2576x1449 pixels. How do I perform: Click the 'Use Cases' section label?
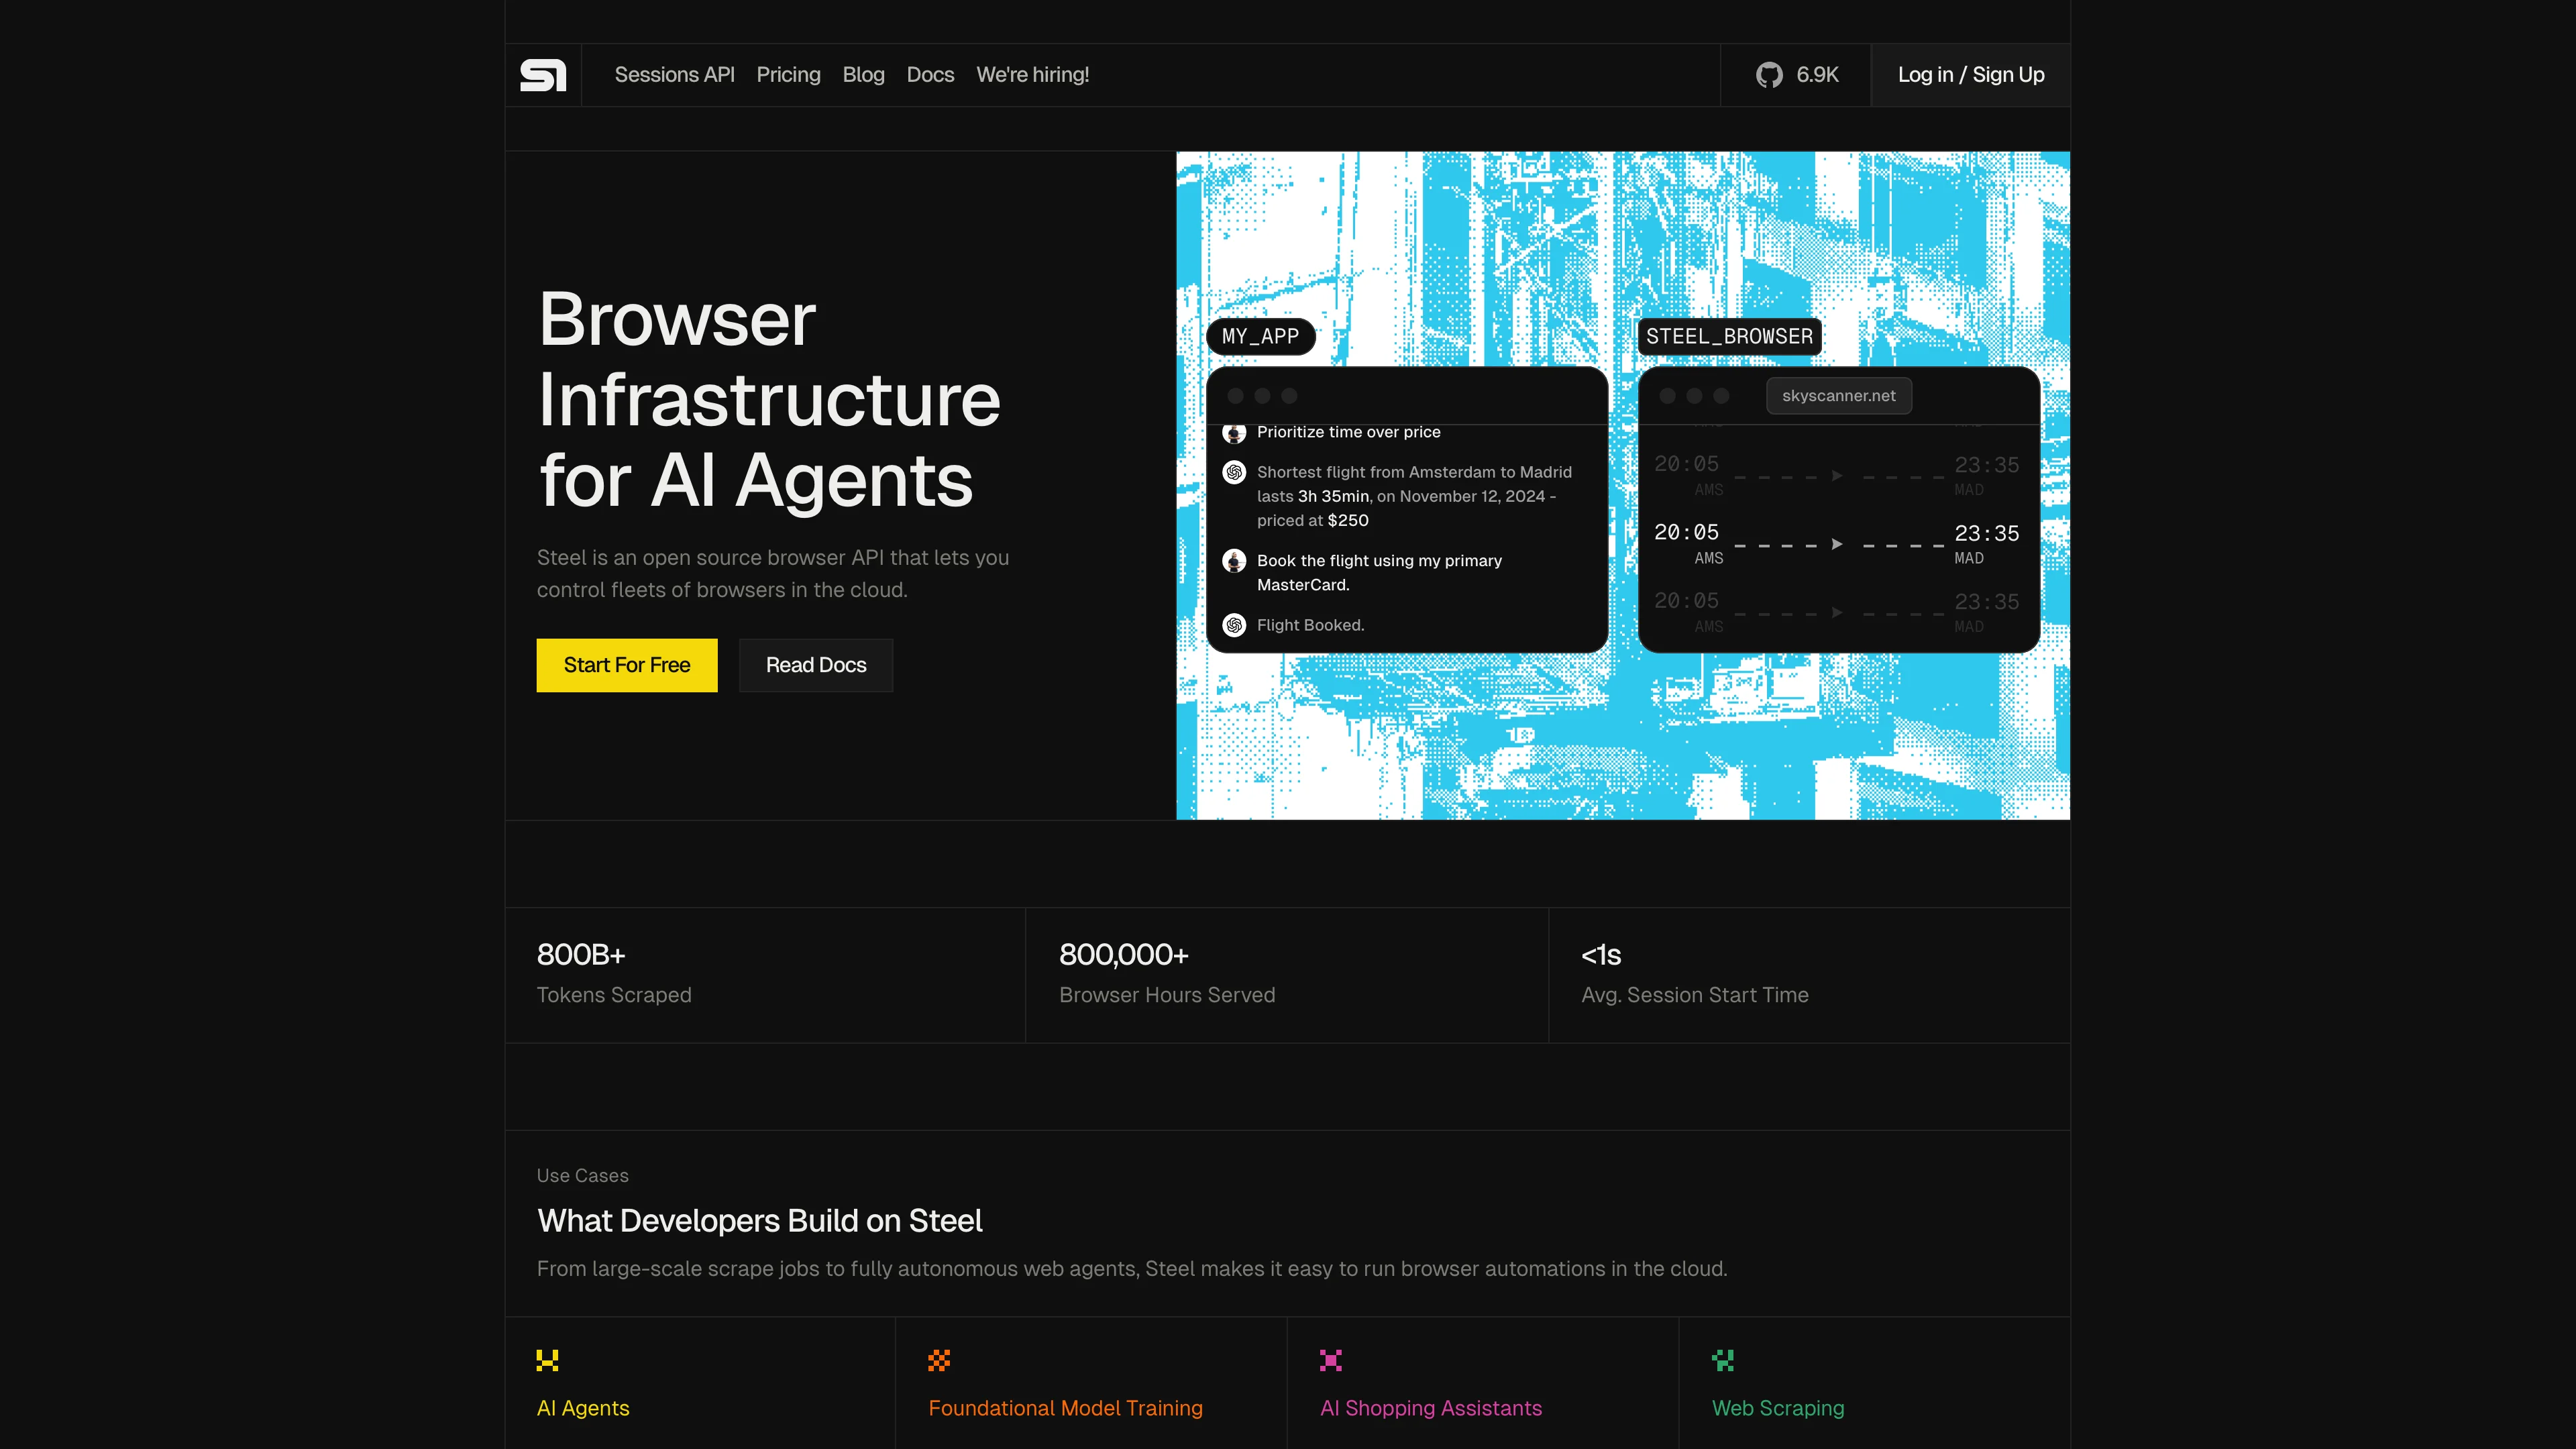(x=582, y=1176)
